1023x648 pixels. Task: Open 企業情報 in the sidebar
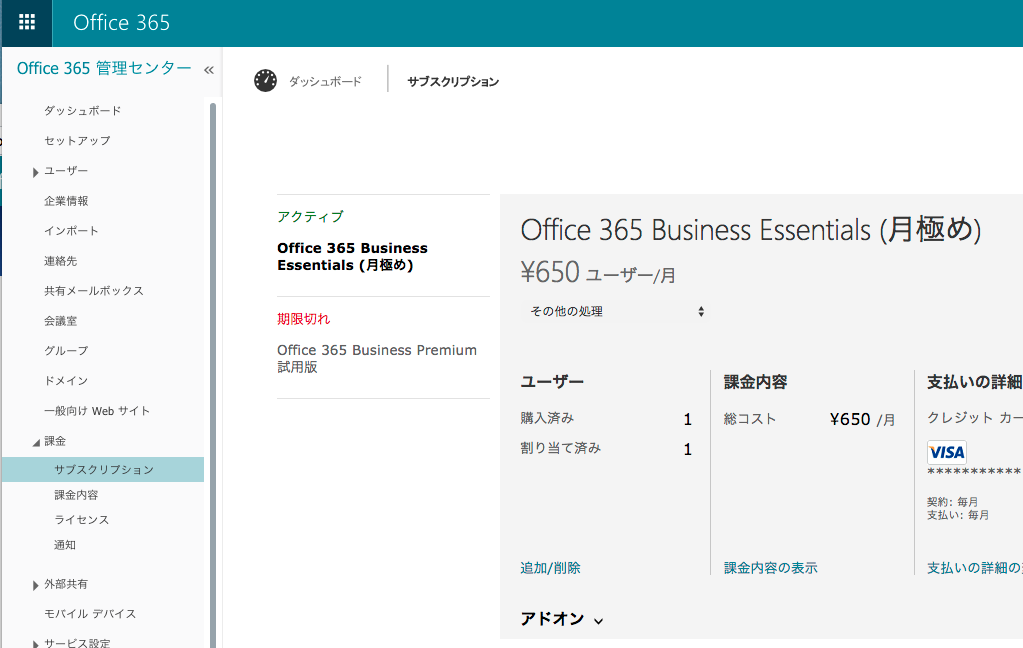66,200
